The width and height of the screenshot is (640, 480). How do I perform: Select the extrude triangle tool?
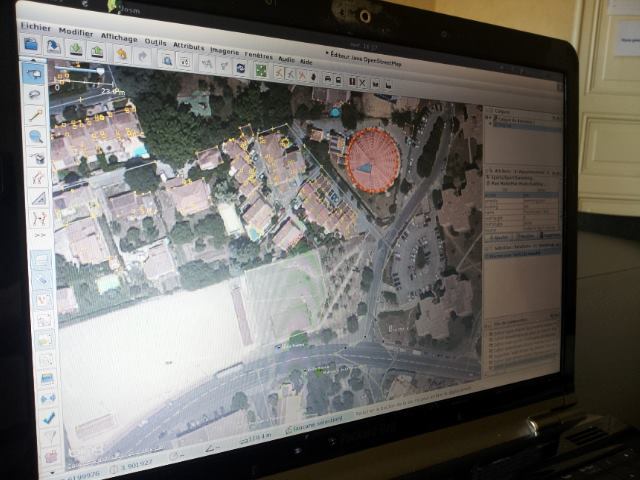point(39,199)
